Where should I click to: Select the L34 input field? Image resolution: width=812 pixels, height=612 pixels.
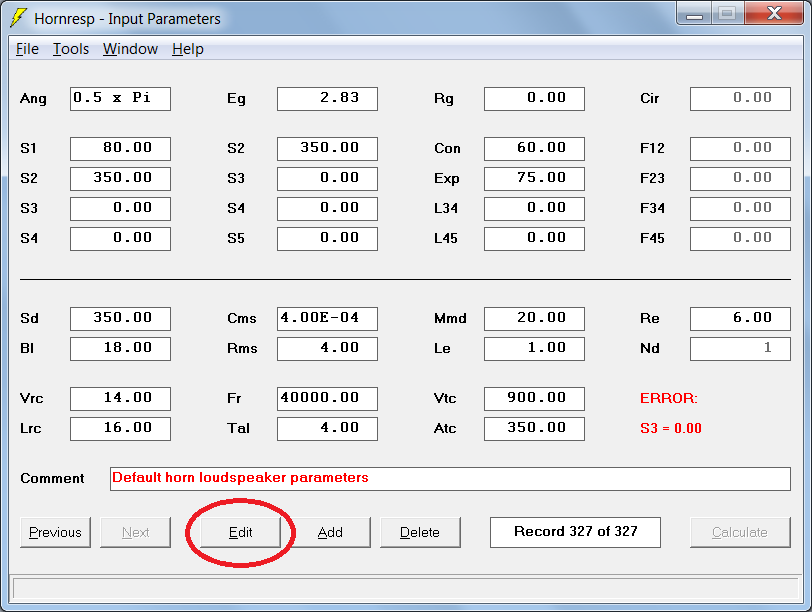(x=534, y=209)
